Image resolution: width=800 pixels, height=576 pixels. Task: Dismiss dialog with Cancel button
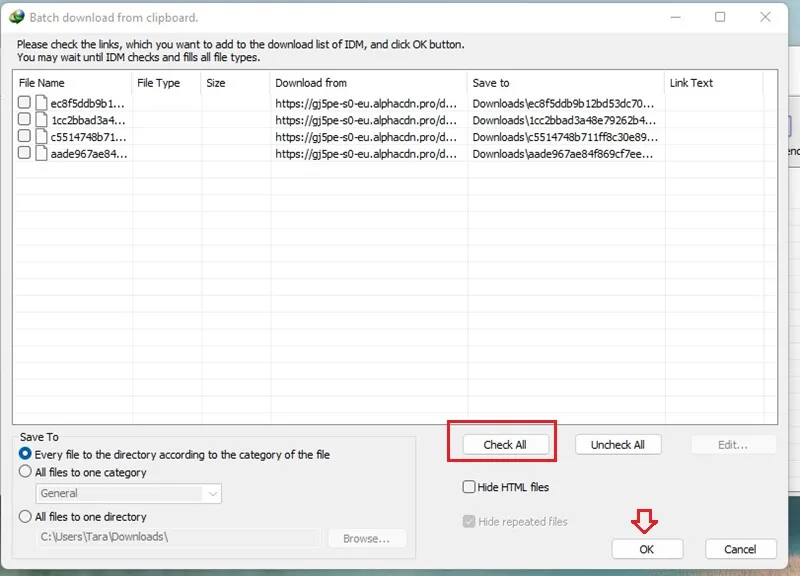(740, 549)
